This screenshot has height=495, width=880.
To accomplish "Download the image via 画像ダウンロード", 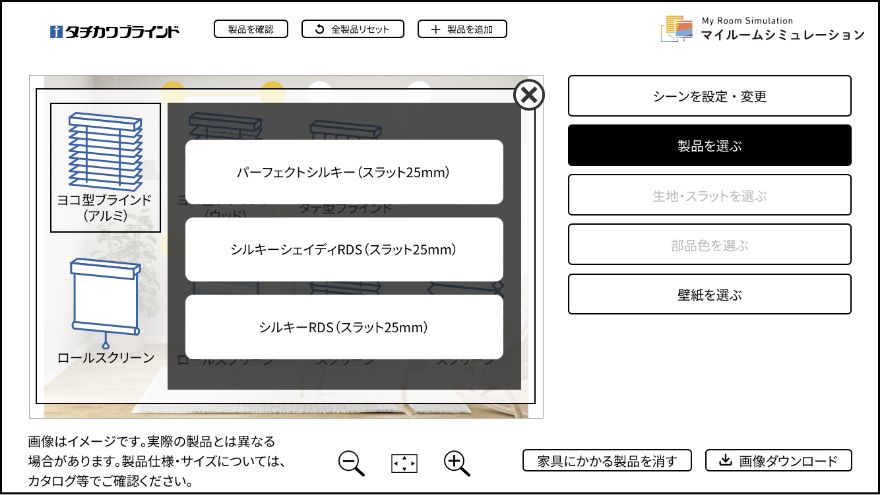I will (778, 461).
